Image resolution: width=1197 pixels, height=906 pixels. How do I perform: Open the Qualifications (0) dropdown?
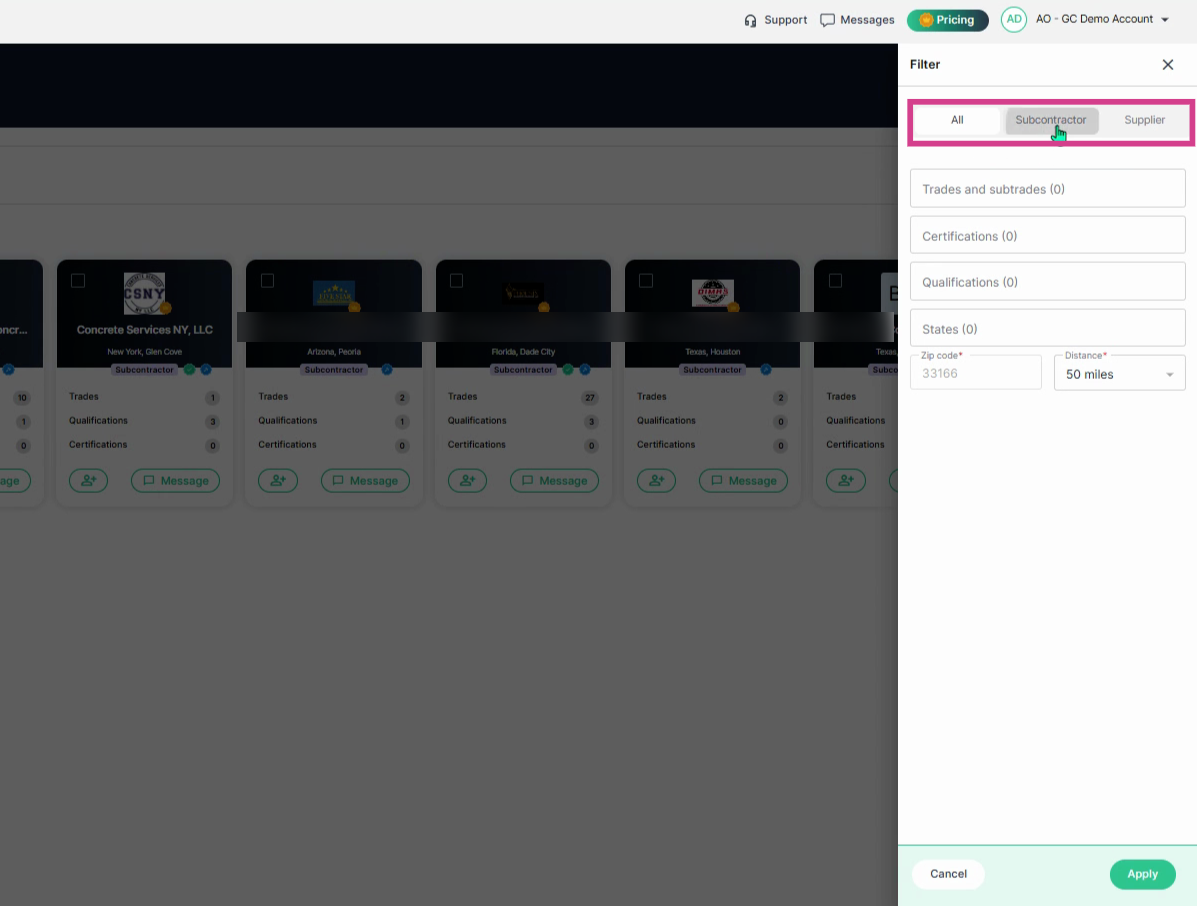pos(1047,282)
